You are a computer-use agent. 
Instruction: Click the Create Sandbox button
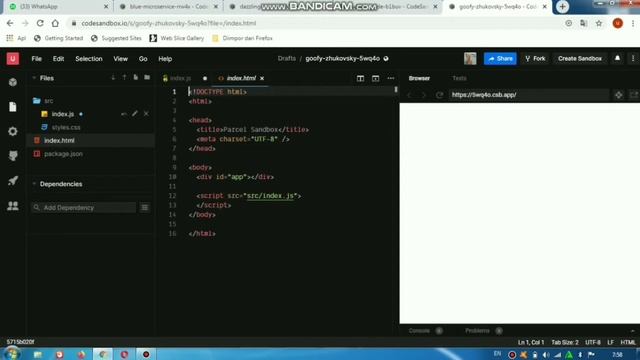pos(580,58)
